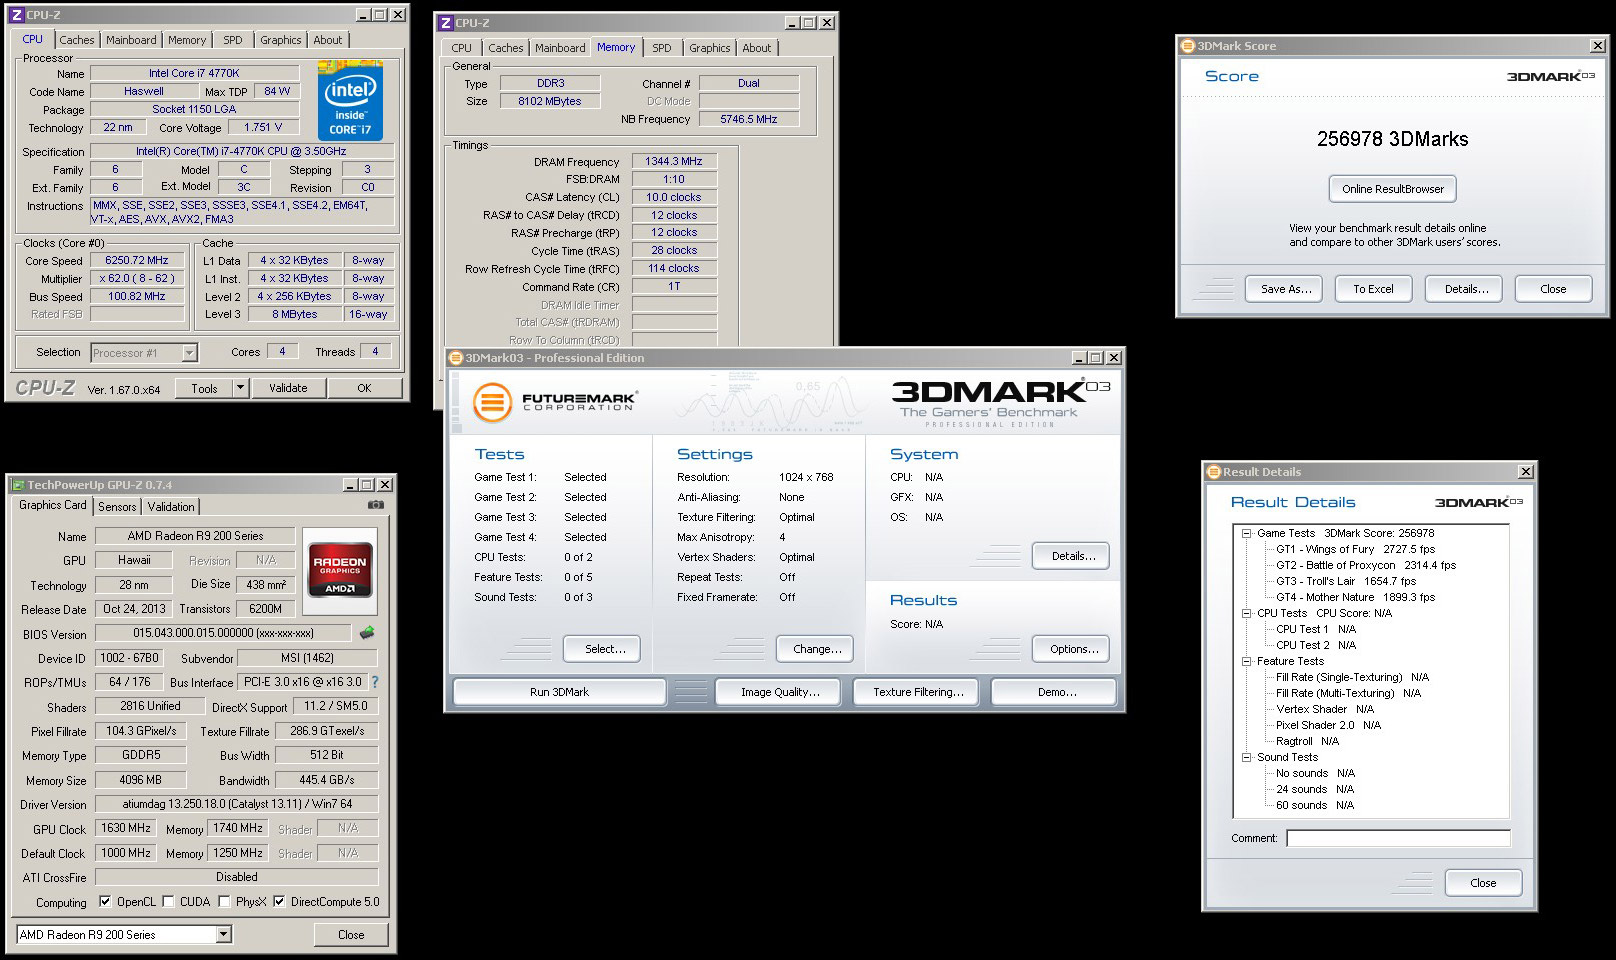Screen dimensions: 1616x960
Task: Click the orange Futuremark logo in 3DMark03
Action: coord(492,402)
